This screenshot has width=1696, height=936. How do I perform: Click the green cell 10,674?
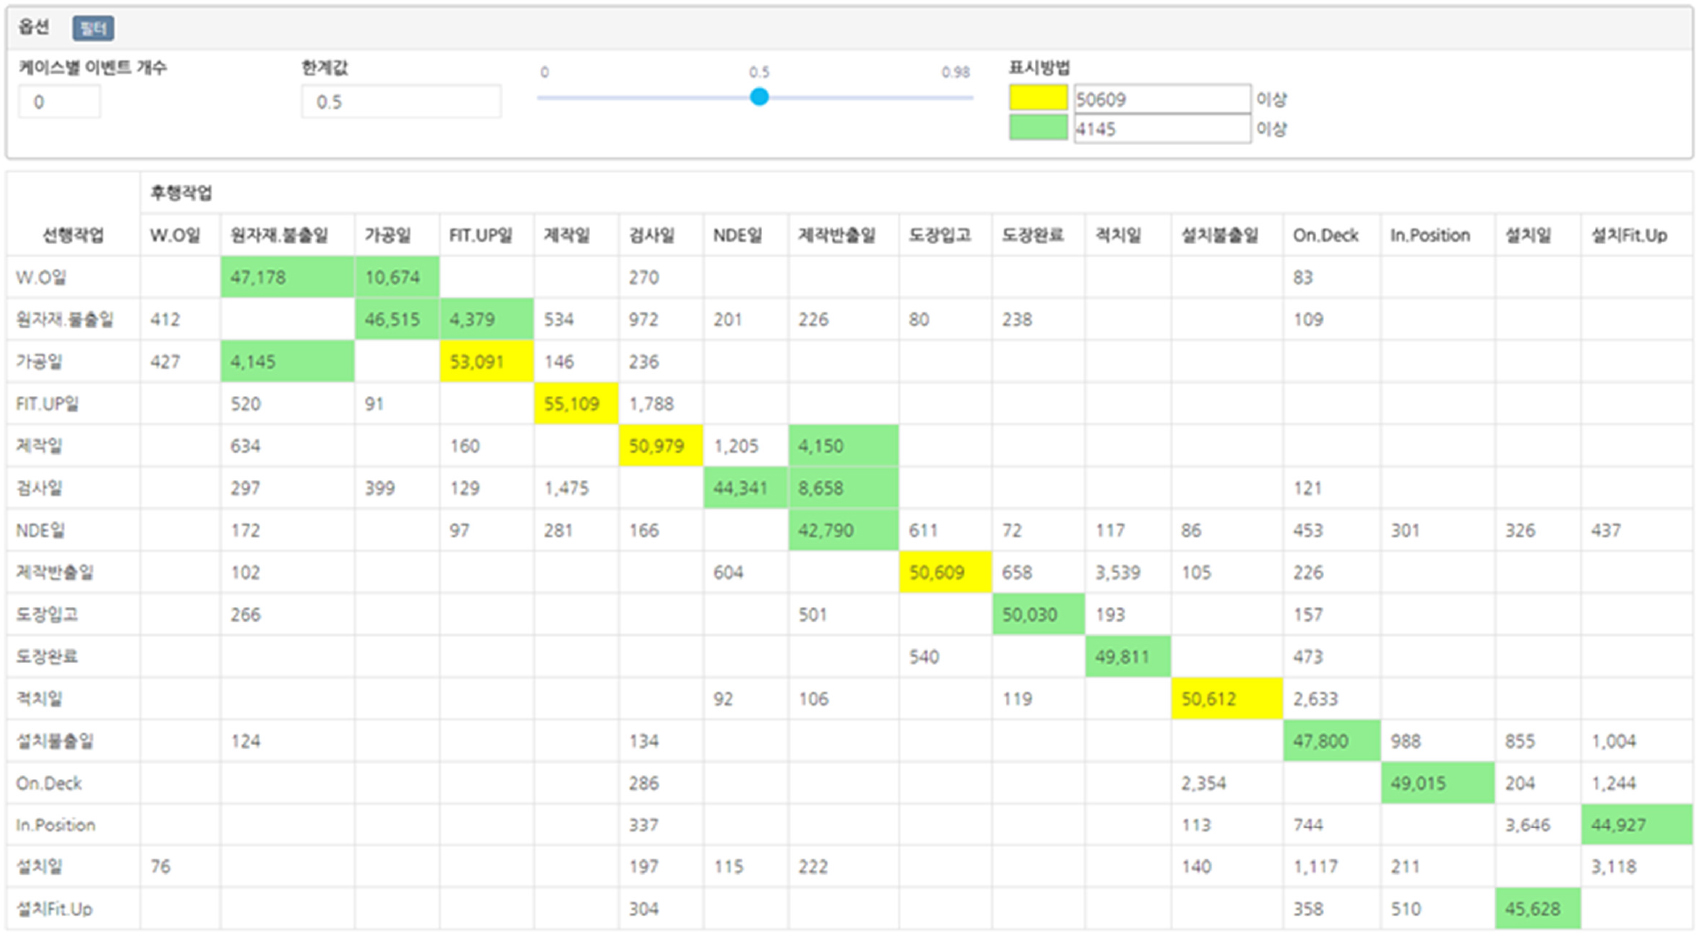(396, 277)
